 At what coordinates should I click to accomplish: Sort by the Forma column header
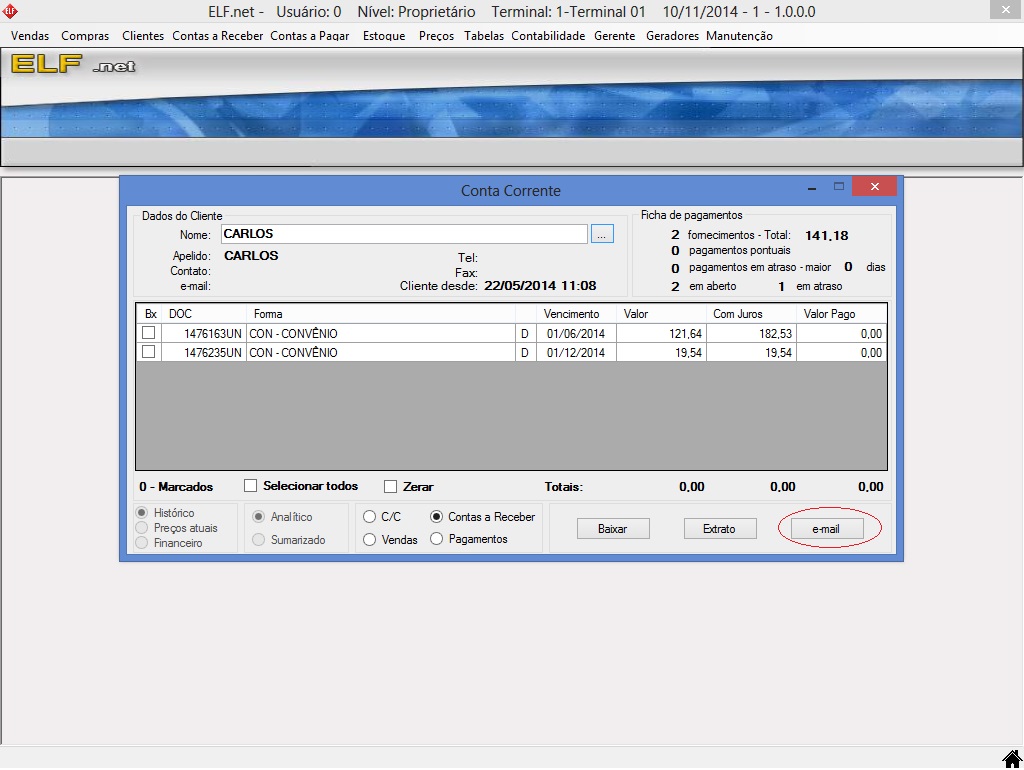click(x=381, y=314)
